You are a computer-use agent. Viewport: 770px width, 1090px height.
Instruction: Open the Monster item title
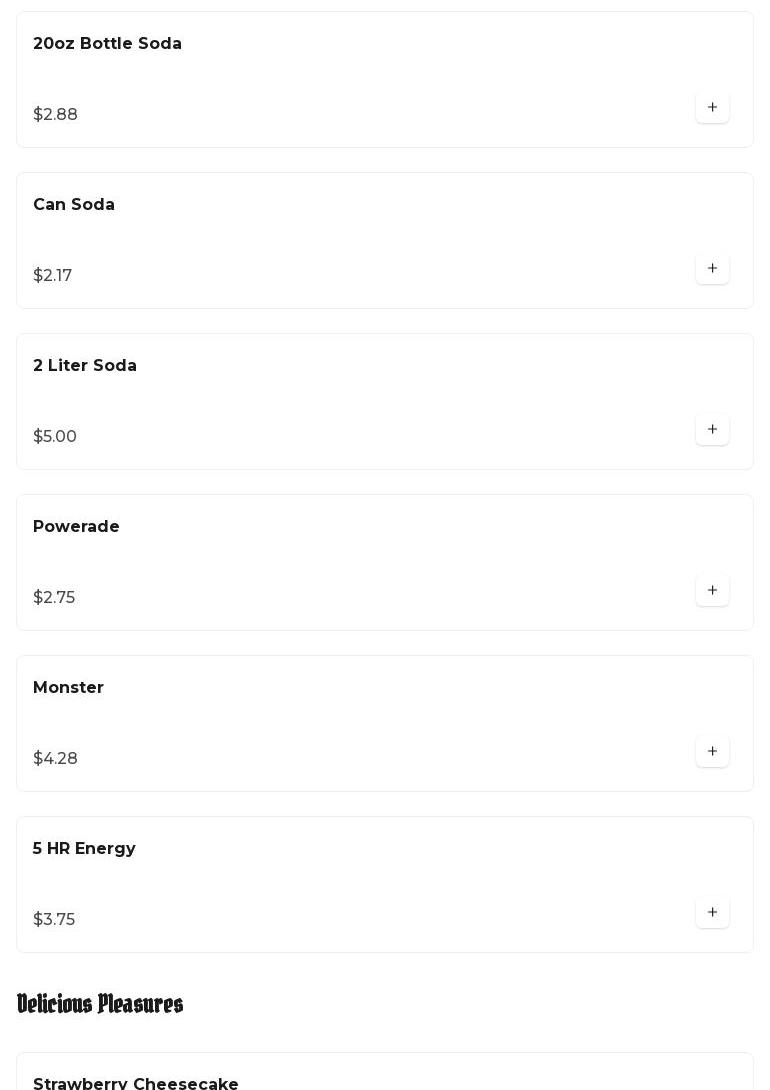[x=68, y=688]
